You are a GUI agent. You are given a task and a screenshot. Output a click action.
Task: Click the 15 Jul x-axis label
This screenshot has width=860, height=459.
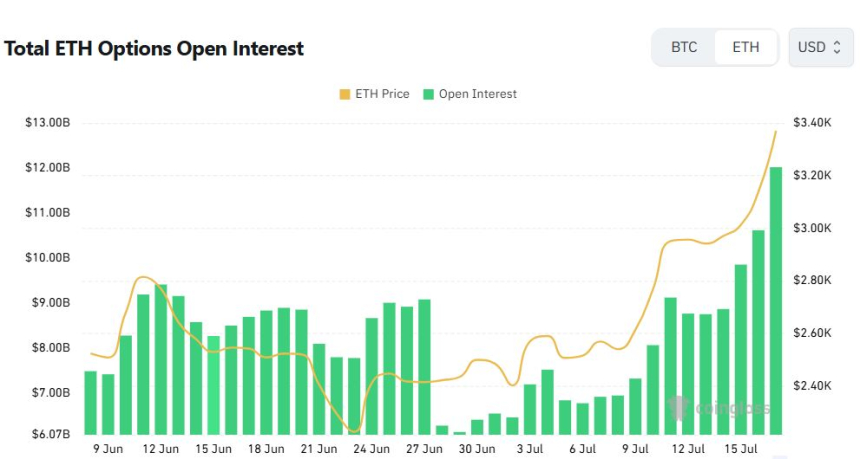click(x=739, y=449)
